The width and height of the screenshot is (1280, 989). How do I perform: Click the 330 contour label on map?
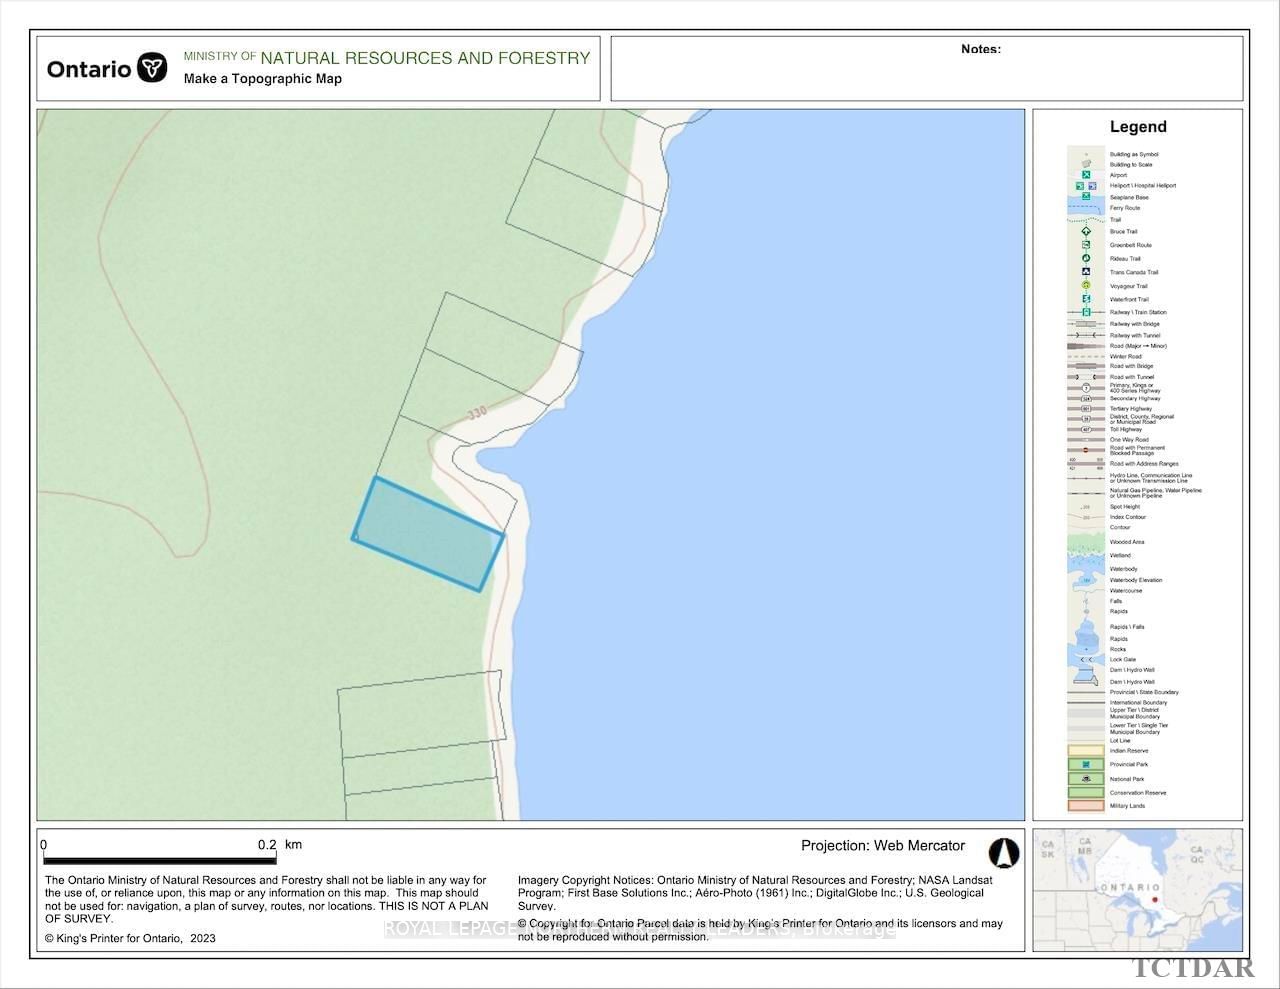pyautogui.click(x=477, y=412)
